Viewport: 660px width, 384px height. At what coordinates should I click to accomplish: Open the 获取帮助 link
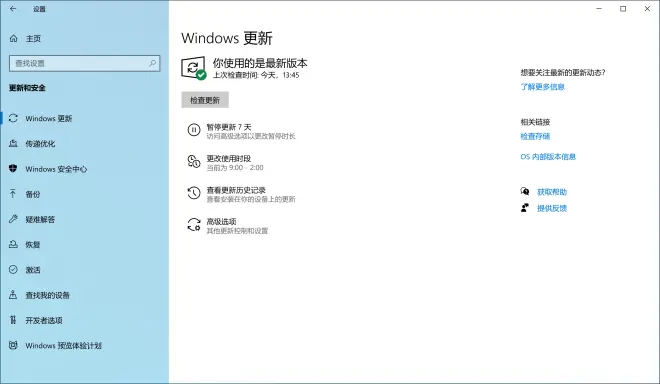pos(552,192)
